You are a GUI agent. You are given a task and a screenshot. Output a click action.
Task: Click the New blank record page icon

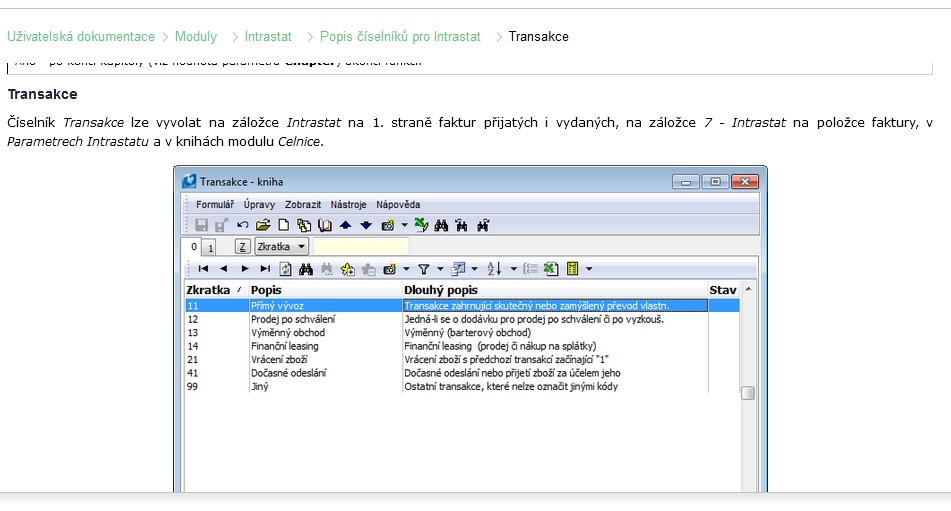283,225
